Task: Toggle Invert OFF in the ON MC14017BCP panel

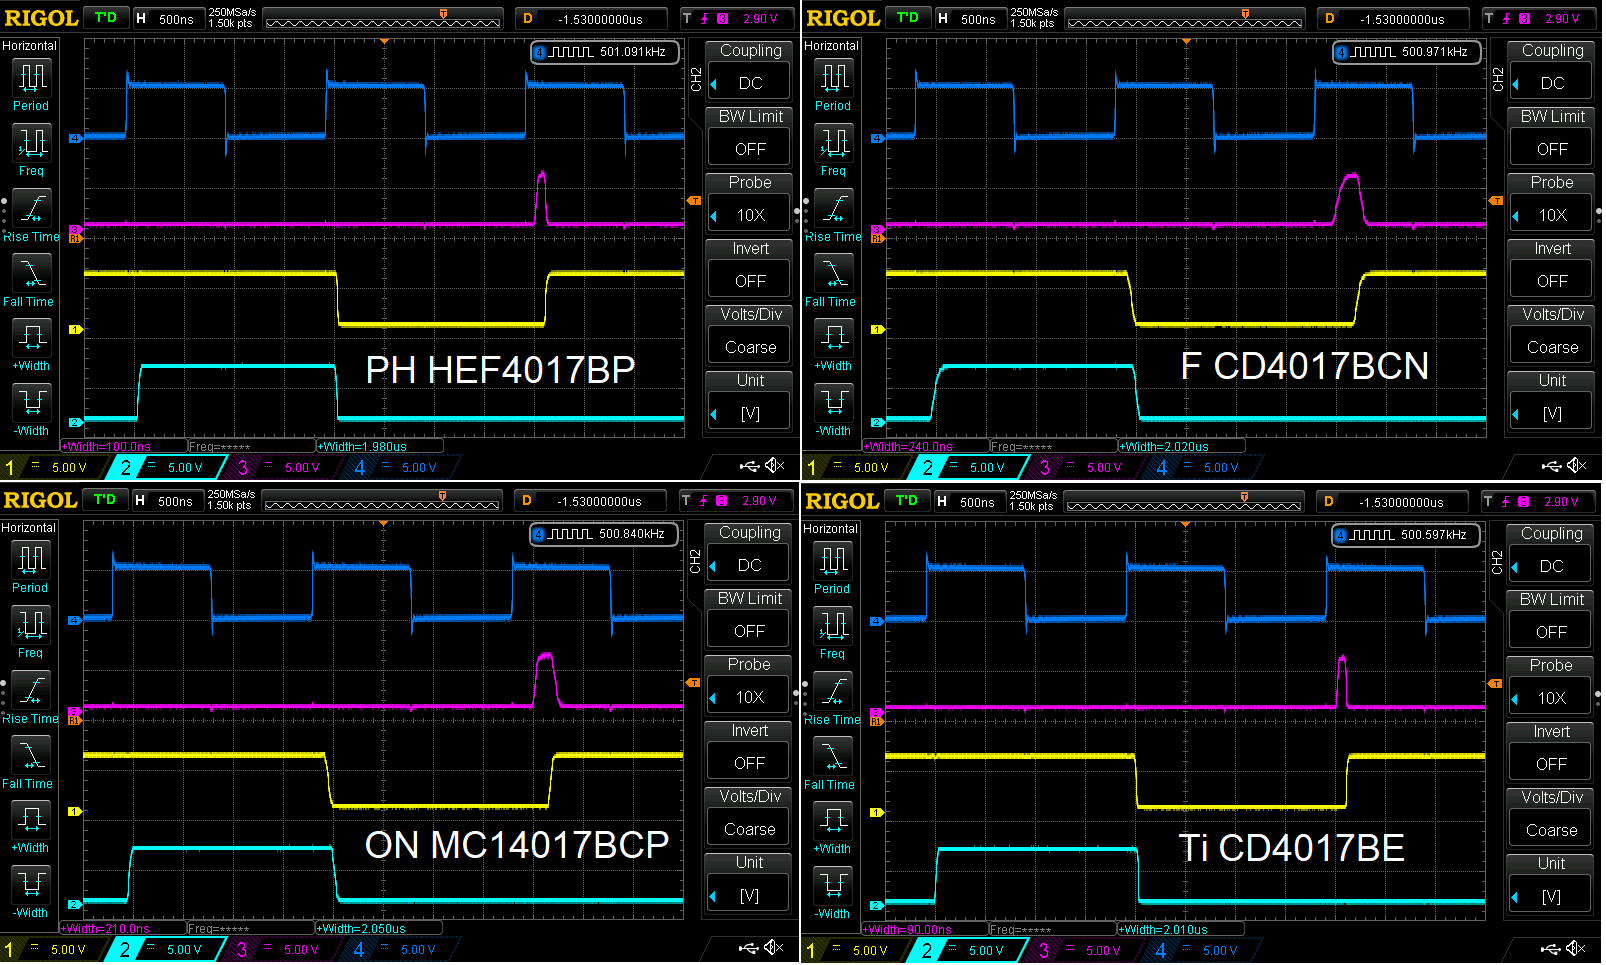Action: [749, 751]
